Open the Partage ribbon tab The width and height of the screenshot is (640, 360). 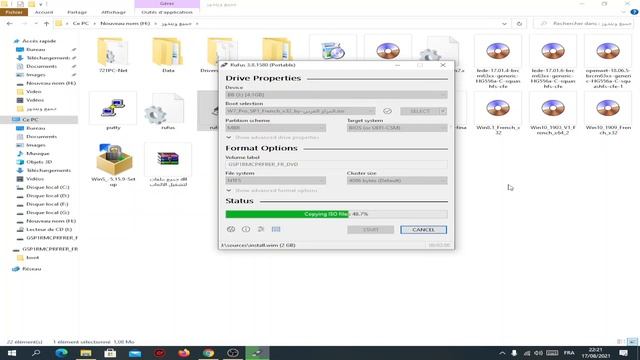tap(77, 12)
